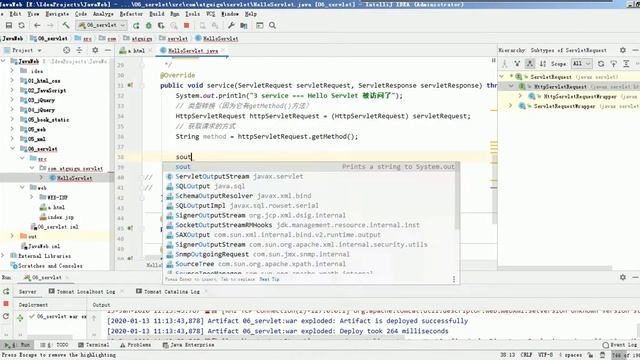
Task: Open the VCS menu
Action: pyautogui.click(x=210, y=13)
